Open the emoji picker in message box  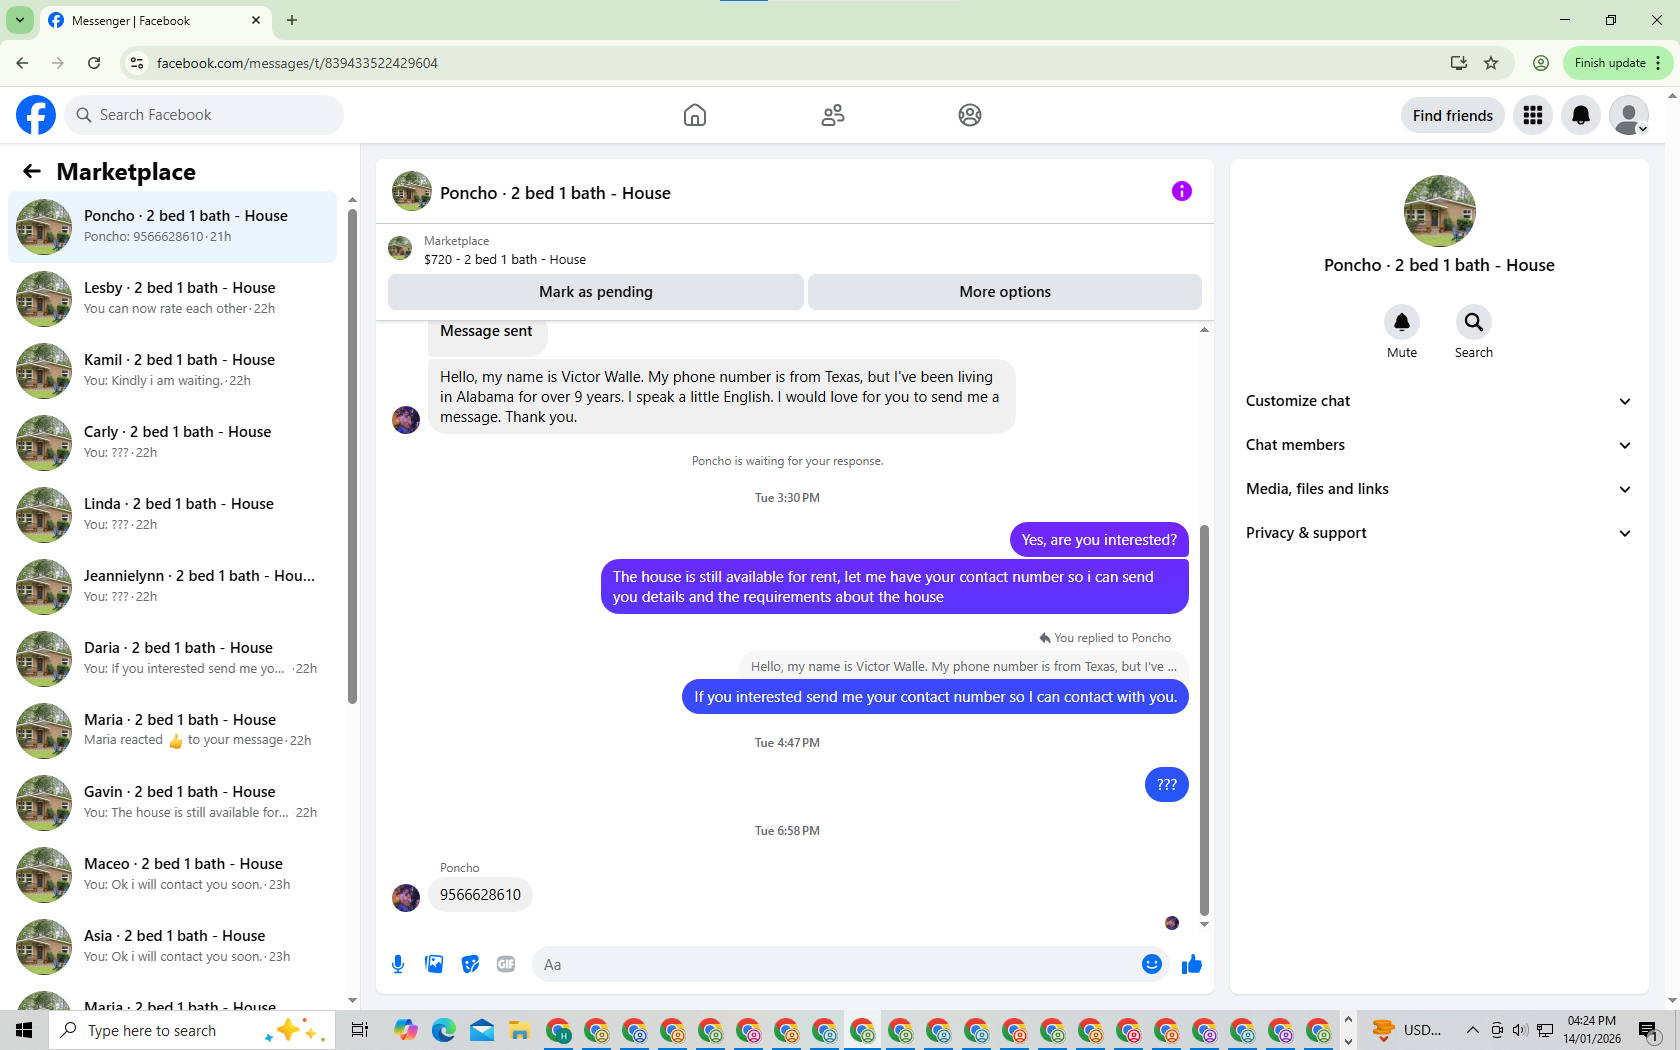(x=1152, y=964)
